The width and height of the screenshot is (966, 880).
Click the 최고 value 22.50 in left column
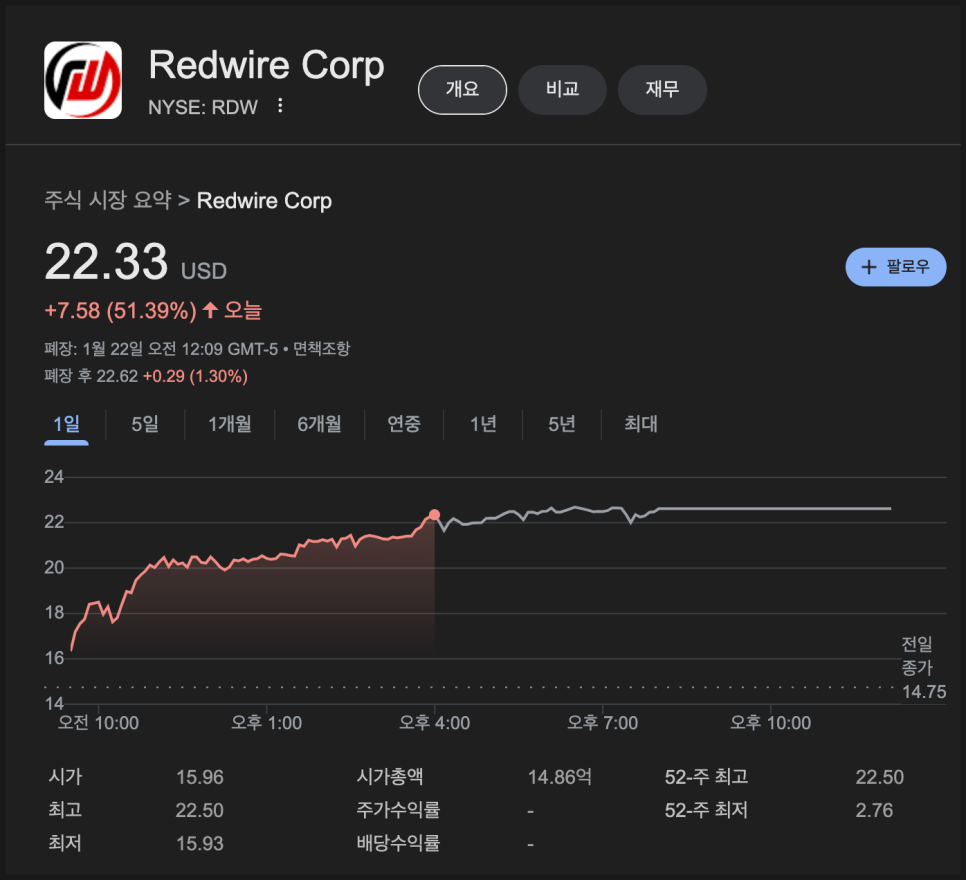click(x=200, y=810)
